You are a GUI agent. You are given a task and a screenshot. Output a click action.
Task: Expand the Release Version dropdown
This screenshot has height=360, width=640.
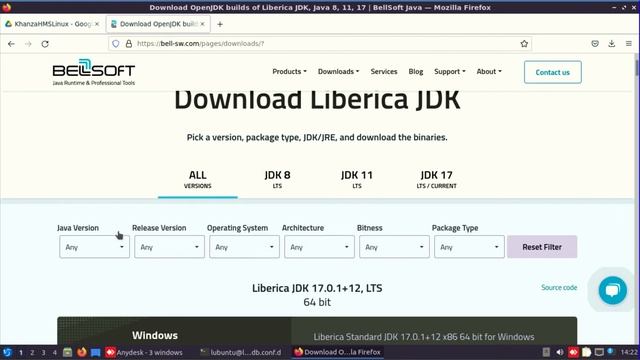tap(169, 247)
